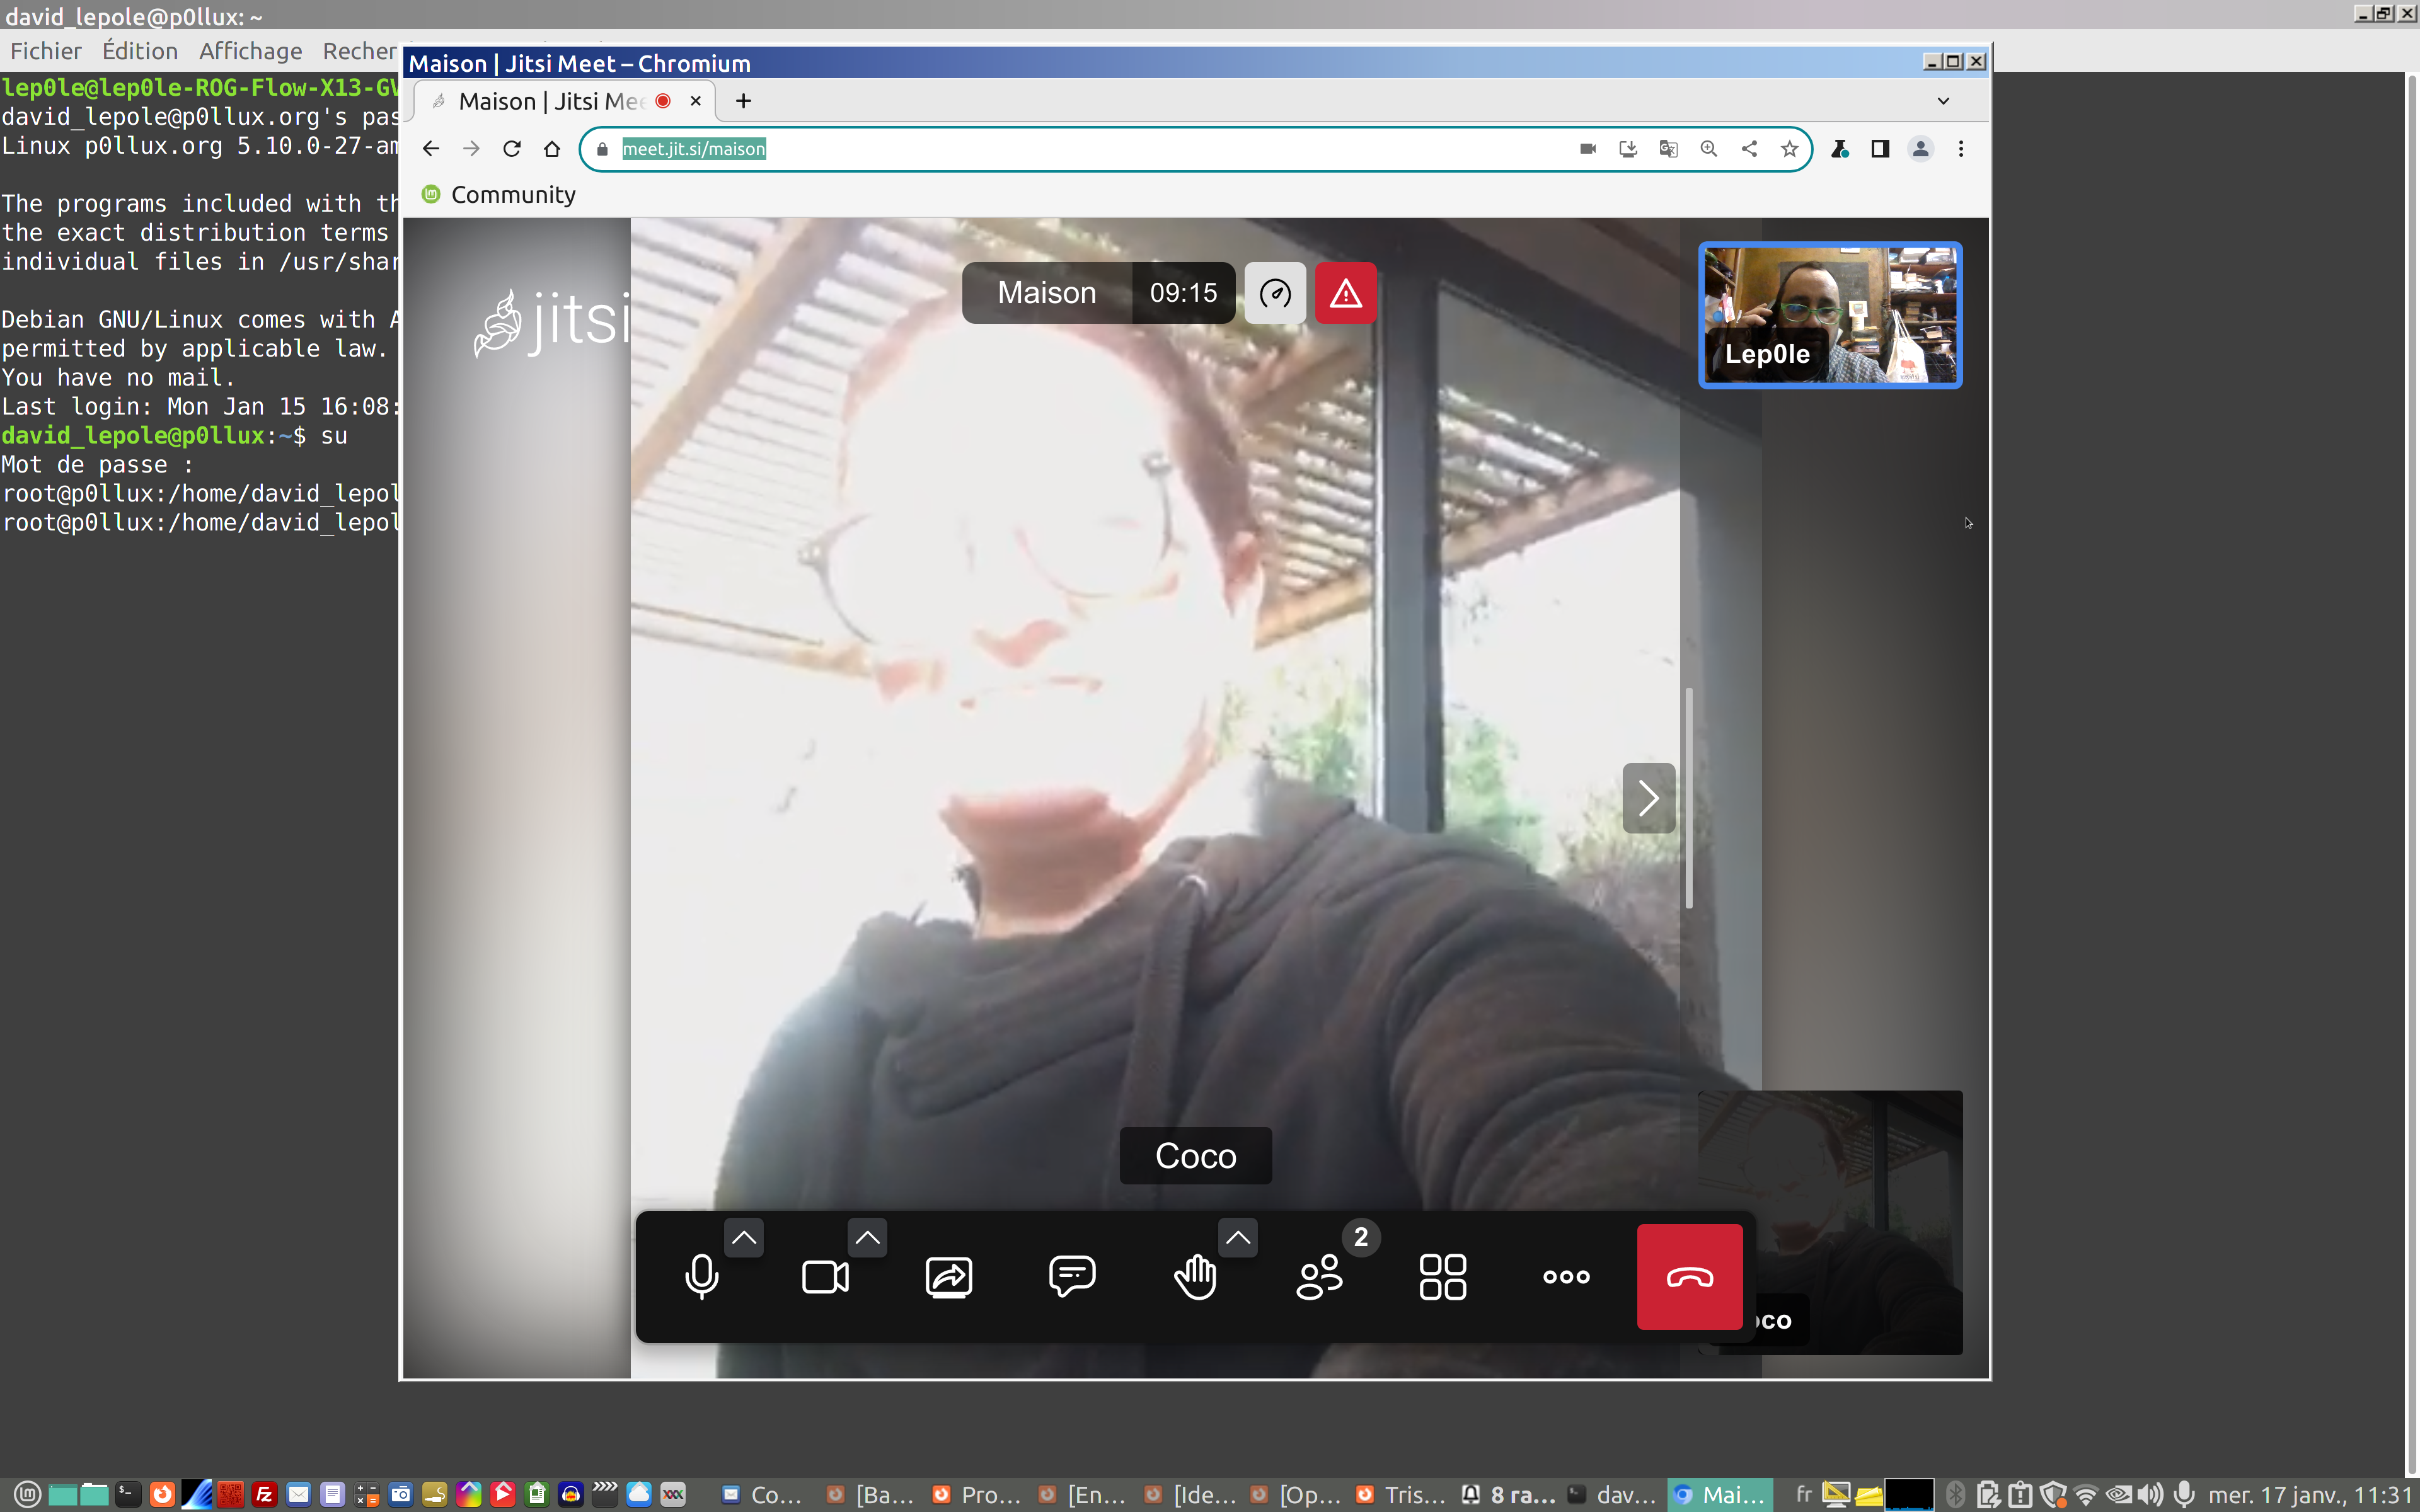Open the Affichage menu in terminal
2420x1512 pixels.
point(250,51)
